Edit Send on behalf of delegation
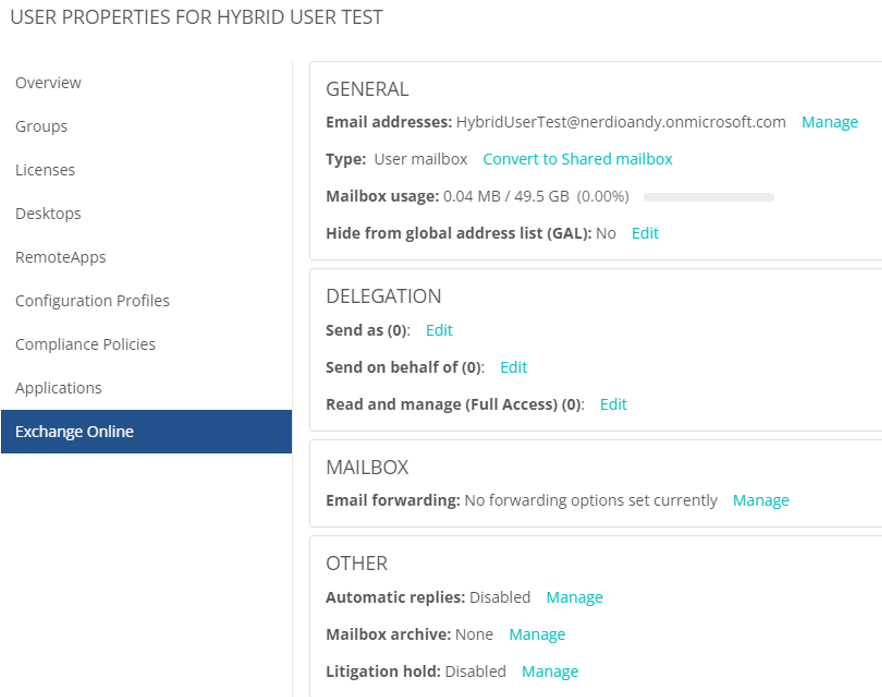Viewport: 882px width, 697px height. pos(513,367)
